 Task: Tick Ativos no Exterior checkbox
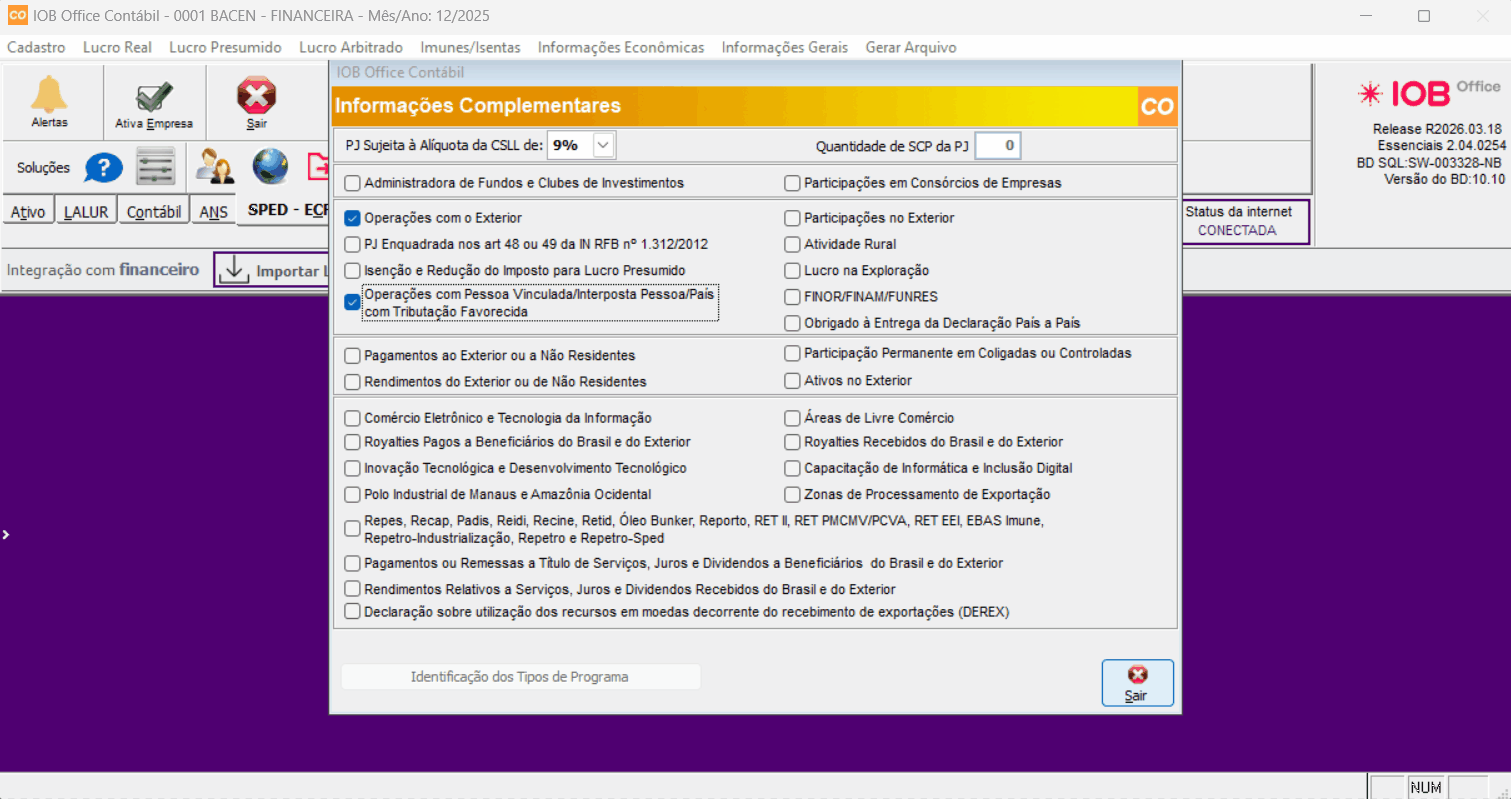click(x=792, y=381)
